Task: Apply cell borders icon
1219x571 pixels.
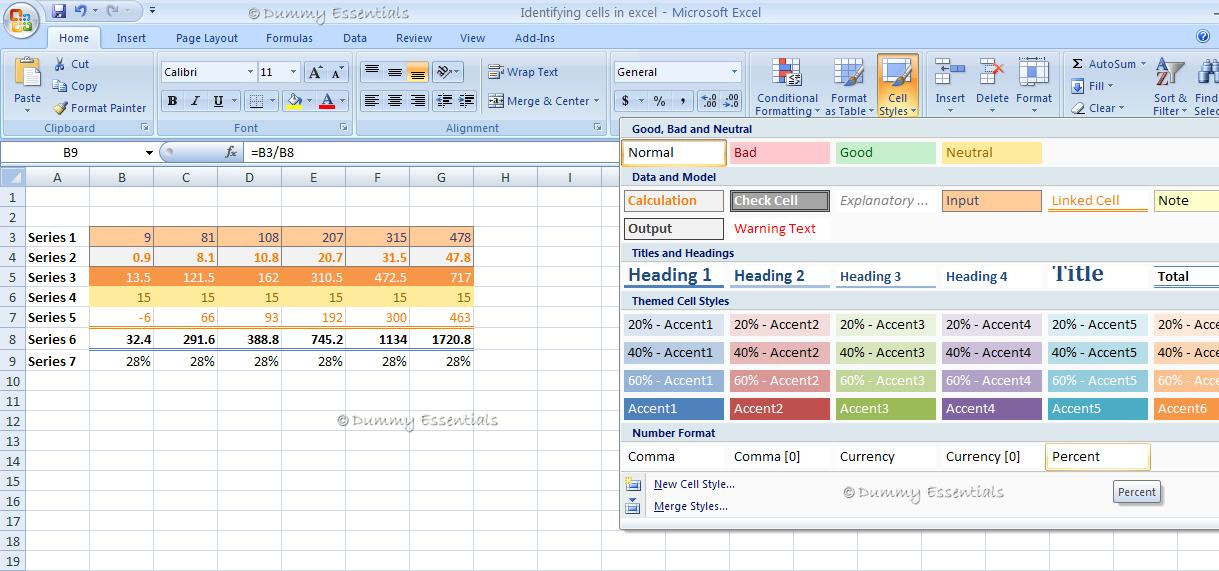Action: (x=257, y=101)
